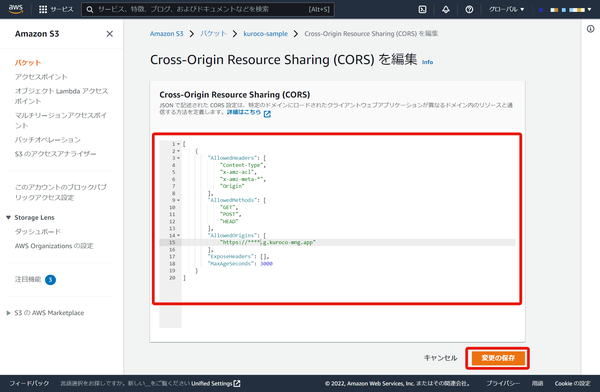Collapse AllowedOrigins fold arrow on line 14
The width and height of the screenshot is (600, 392).
click(178, 235)
